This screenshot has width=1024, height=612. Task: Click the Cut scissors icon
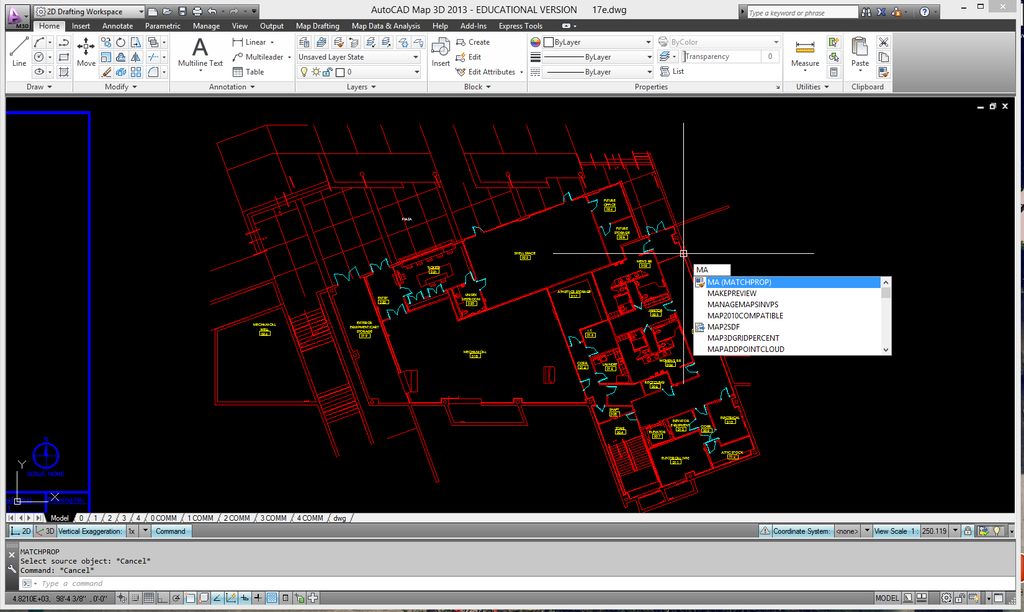coord(884,42)
